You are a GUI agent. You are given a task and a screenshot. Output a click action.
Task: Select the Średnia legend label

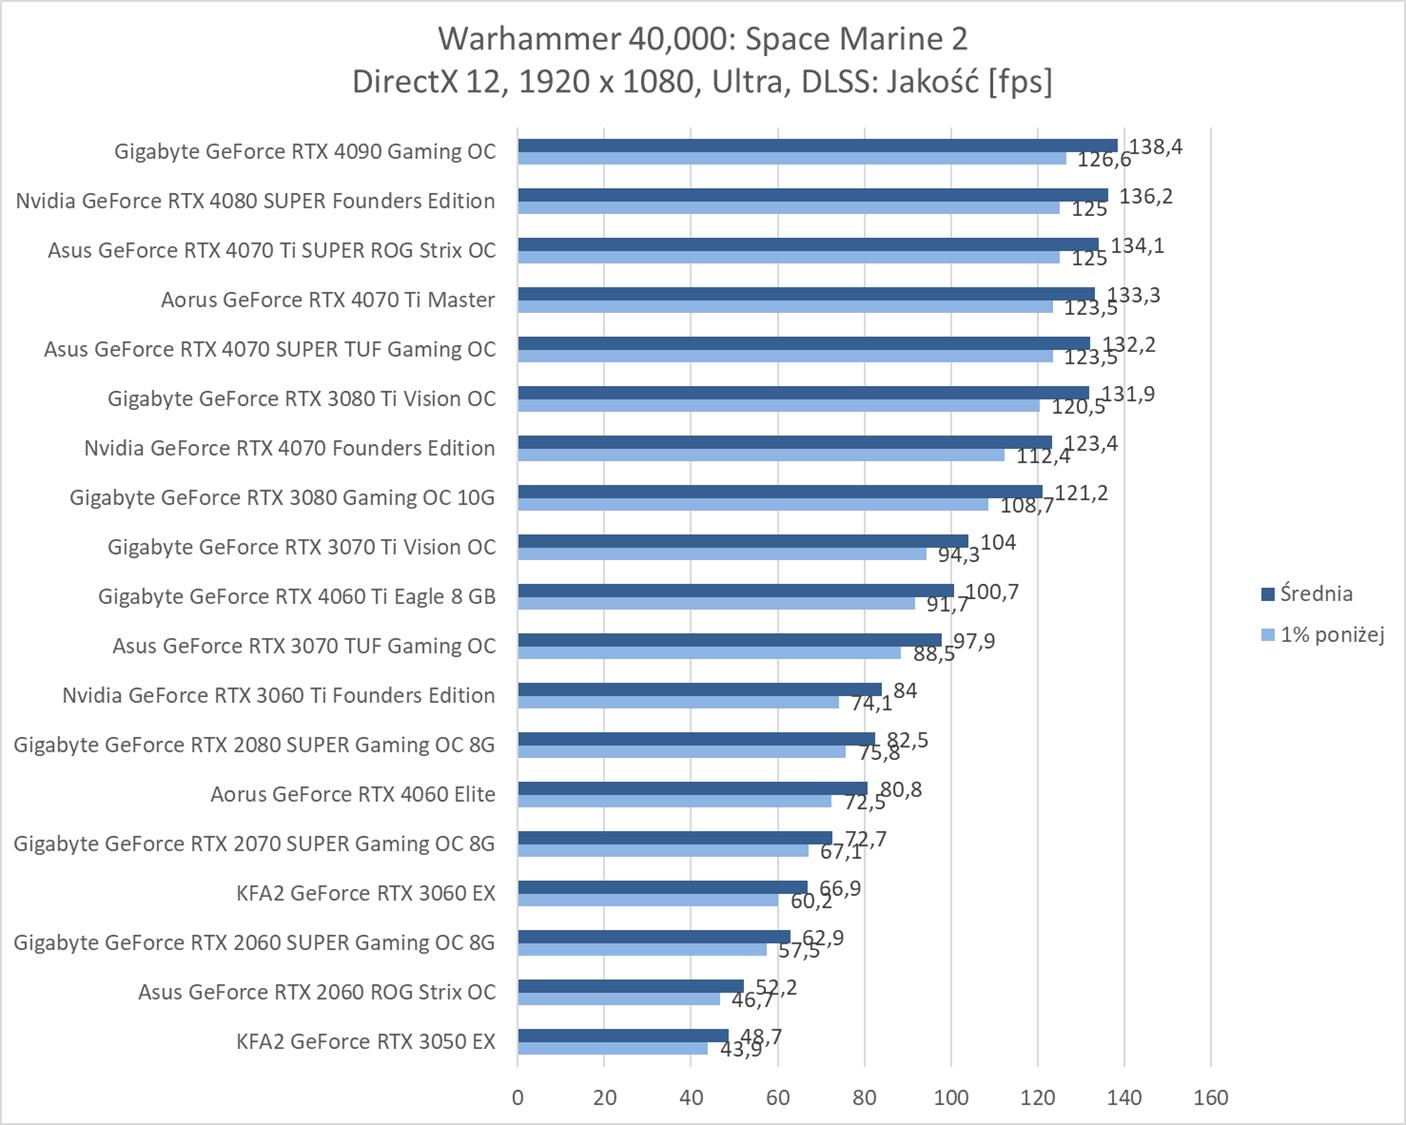tap(1316, 594)
